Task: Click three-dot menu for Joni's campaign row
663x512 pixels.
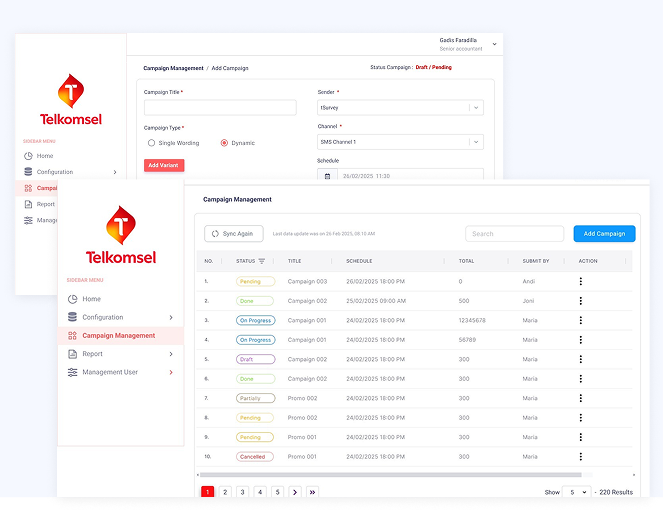Action: [580, 301]
